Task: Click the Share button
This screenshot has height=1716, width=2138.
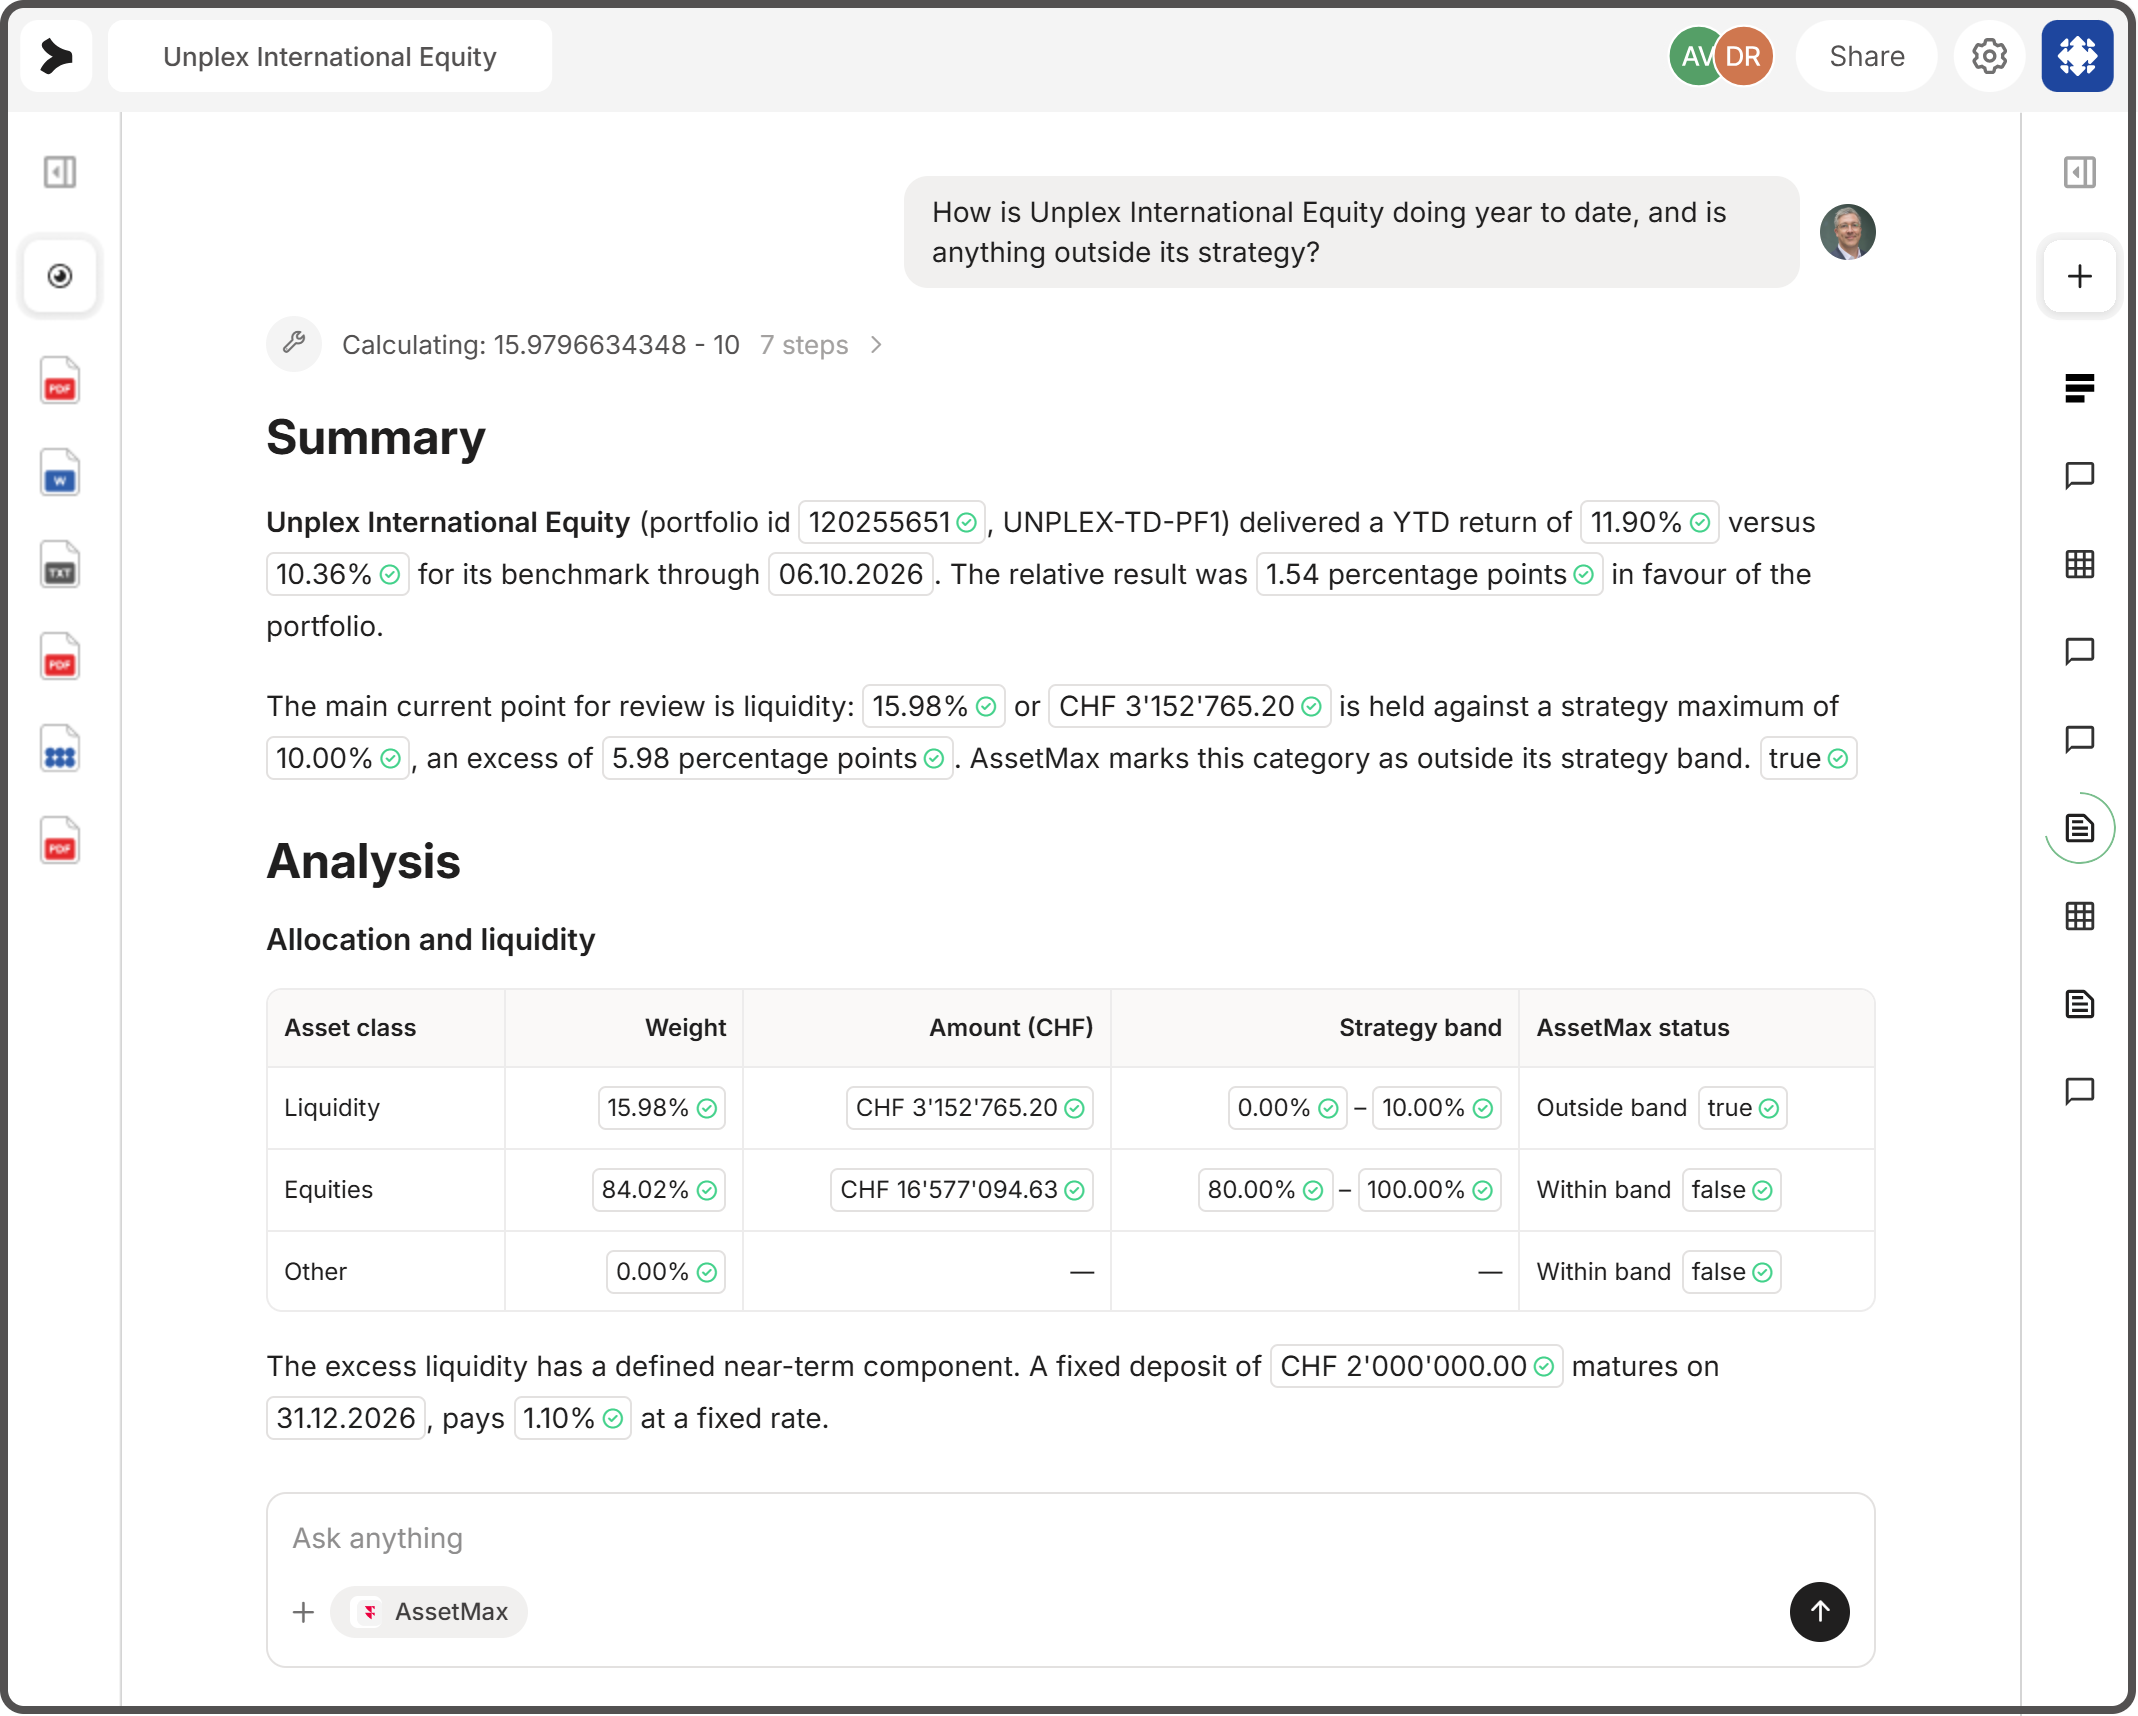Action: tap(1867, 57)
